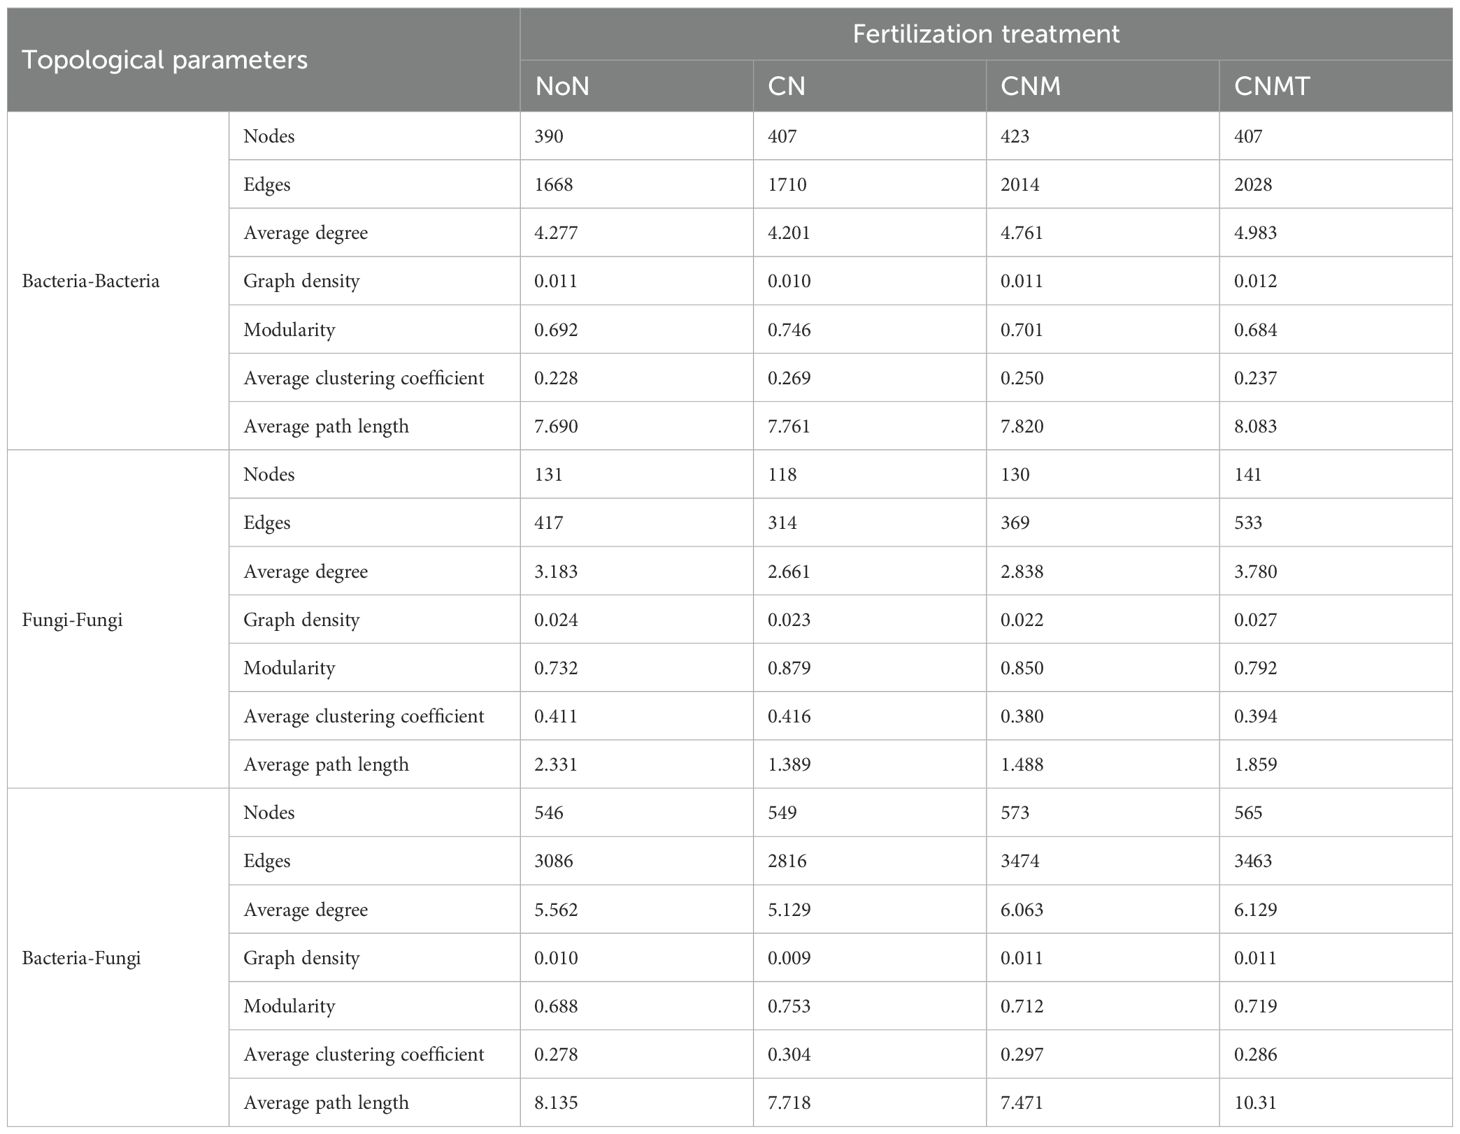
Task: Click Nodes label in Fungi-Fungi section
Action: (269, 474)
